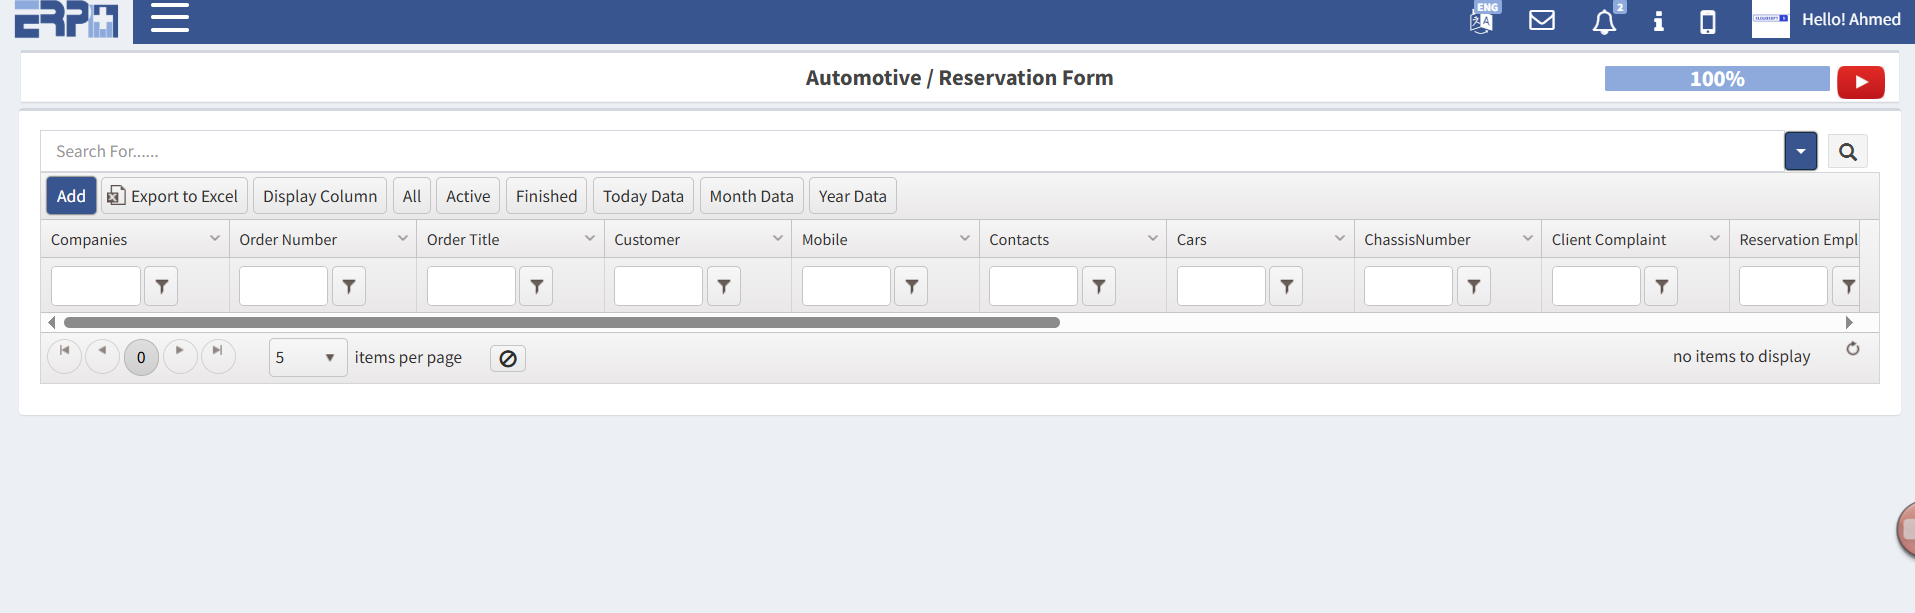Open the Customer column header menu
The width and height of the screenshot is (1915, 613).
(x=777, y=239)
